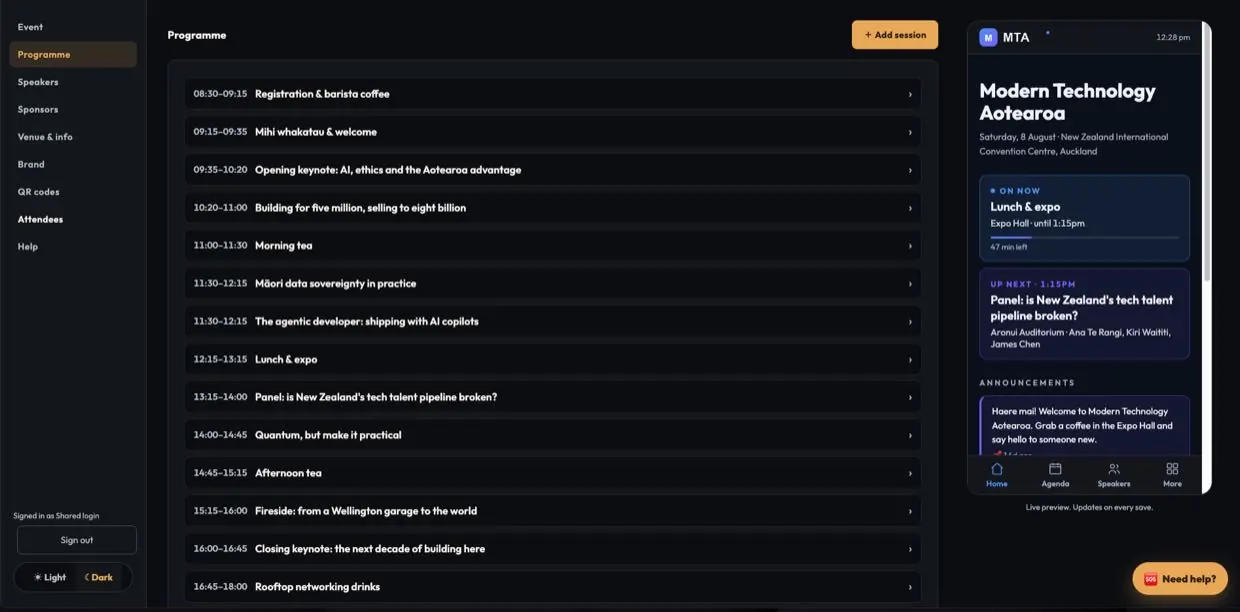Screen dimensions: 1240x612
Task: Expand the Opening keynote session chevron
Action: coord(910,170)
